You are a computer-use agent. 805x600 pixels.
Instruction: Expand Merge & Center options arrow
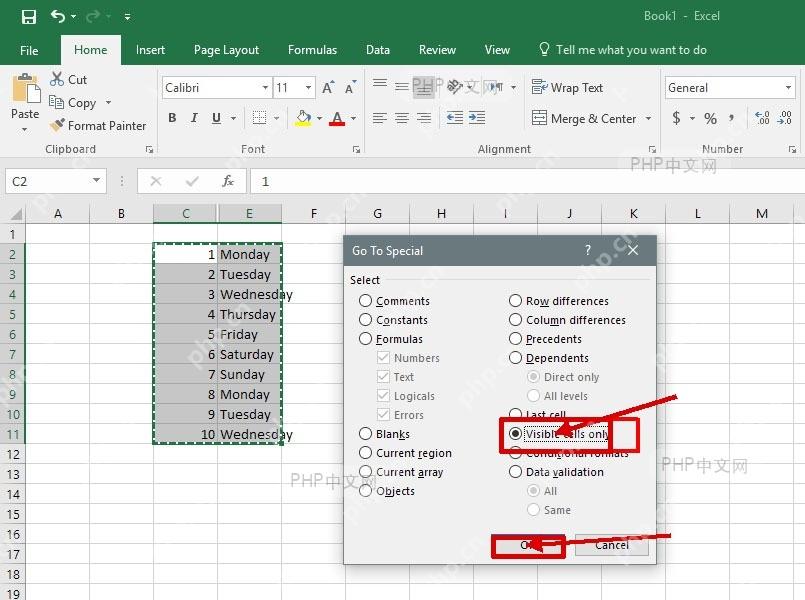(x=648, y=119)
